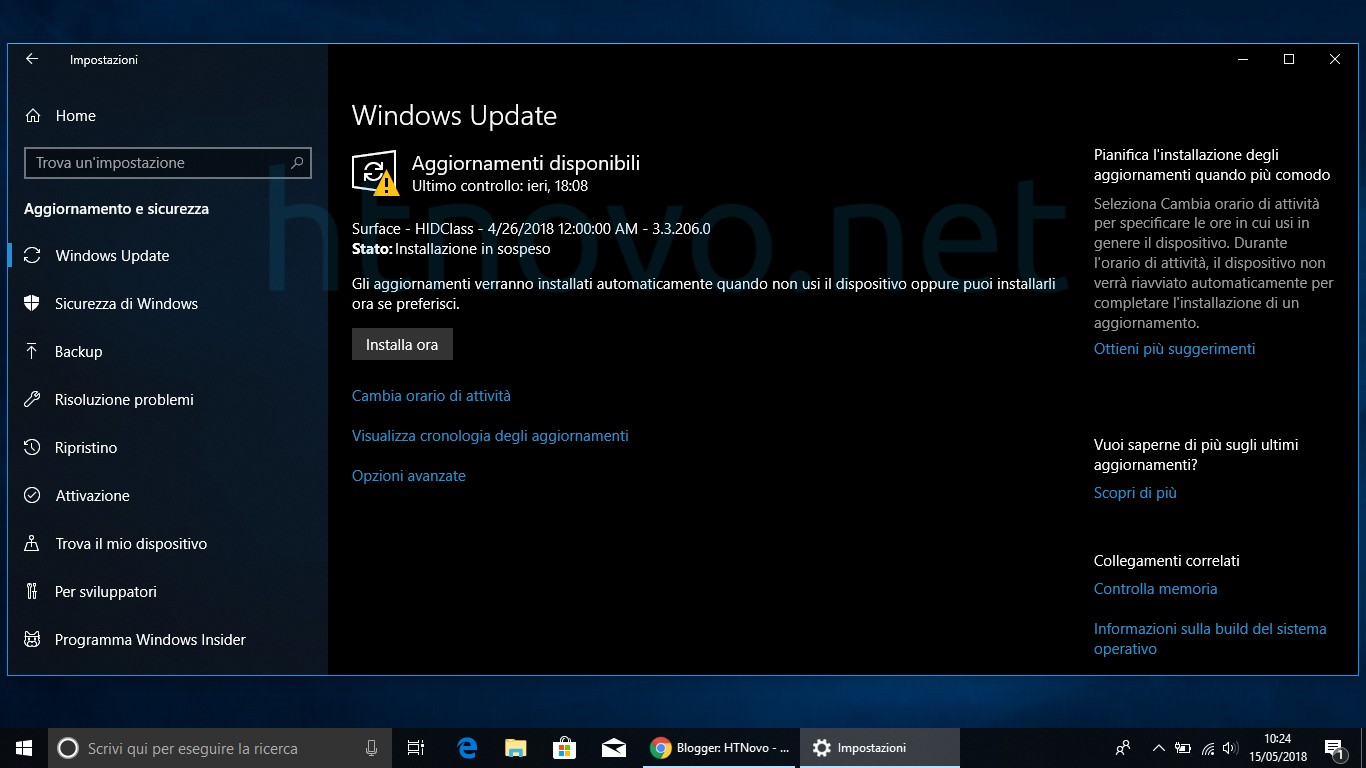This screenshot has height=768, width=1366.
Task: Click the Scopri di più link
Action: click(x=1135, y=493)
